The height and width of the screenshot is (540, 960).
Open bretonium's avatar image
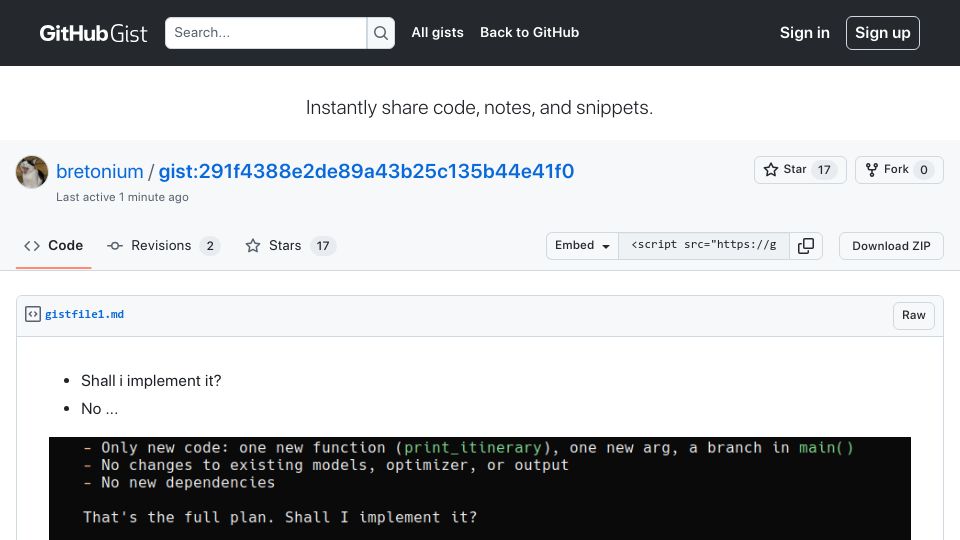coord(32,172)
